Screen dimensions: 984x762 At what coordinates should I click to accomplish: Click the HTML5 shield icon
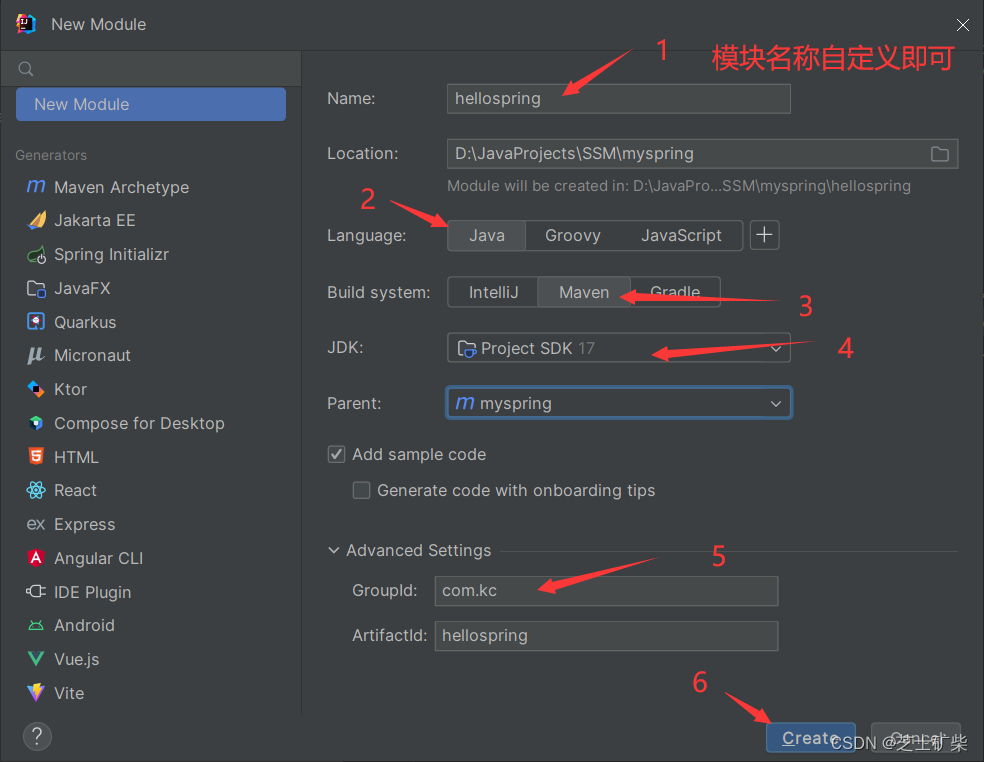[36, 456]
